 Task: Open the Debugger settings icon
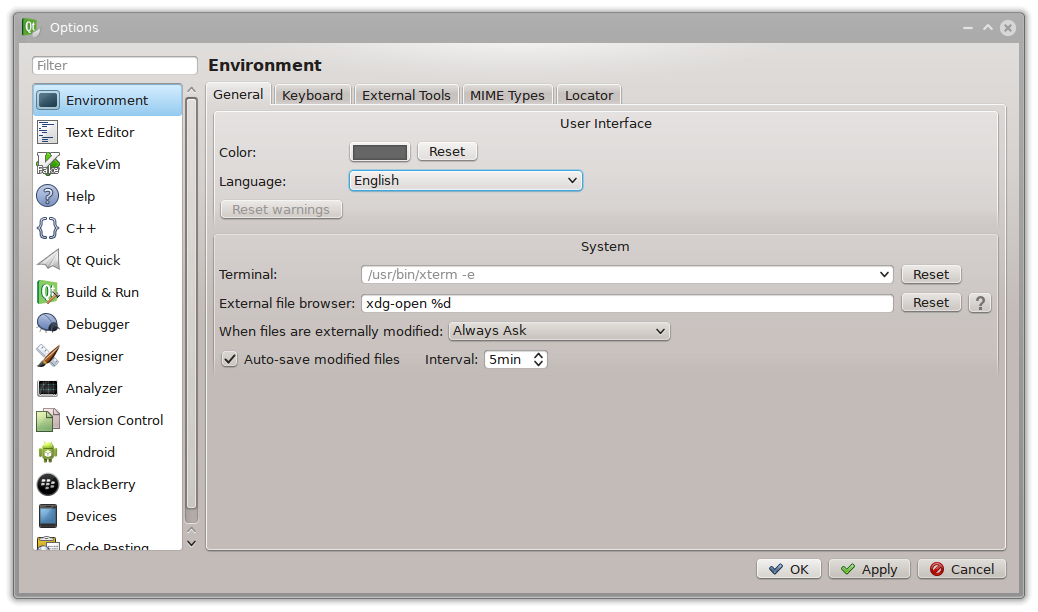tap(48, 324)
